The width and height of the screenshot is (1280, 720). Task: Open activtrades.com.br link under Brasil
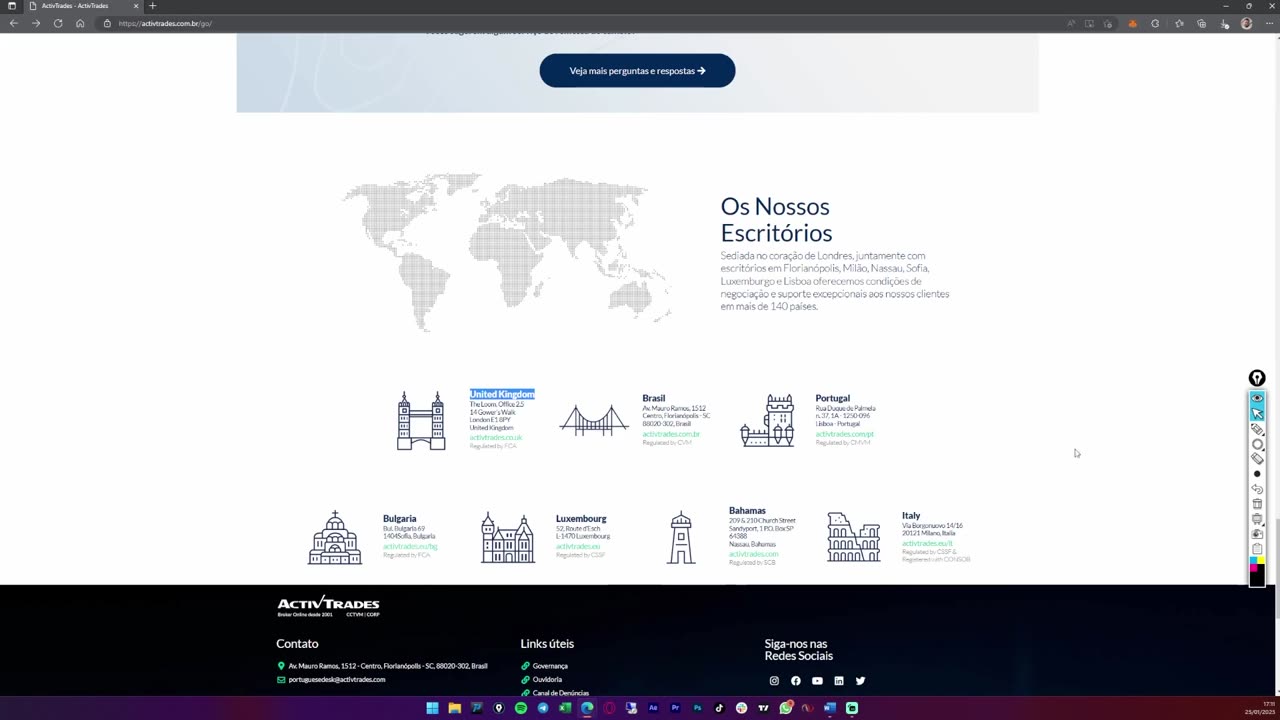(671, 434)
